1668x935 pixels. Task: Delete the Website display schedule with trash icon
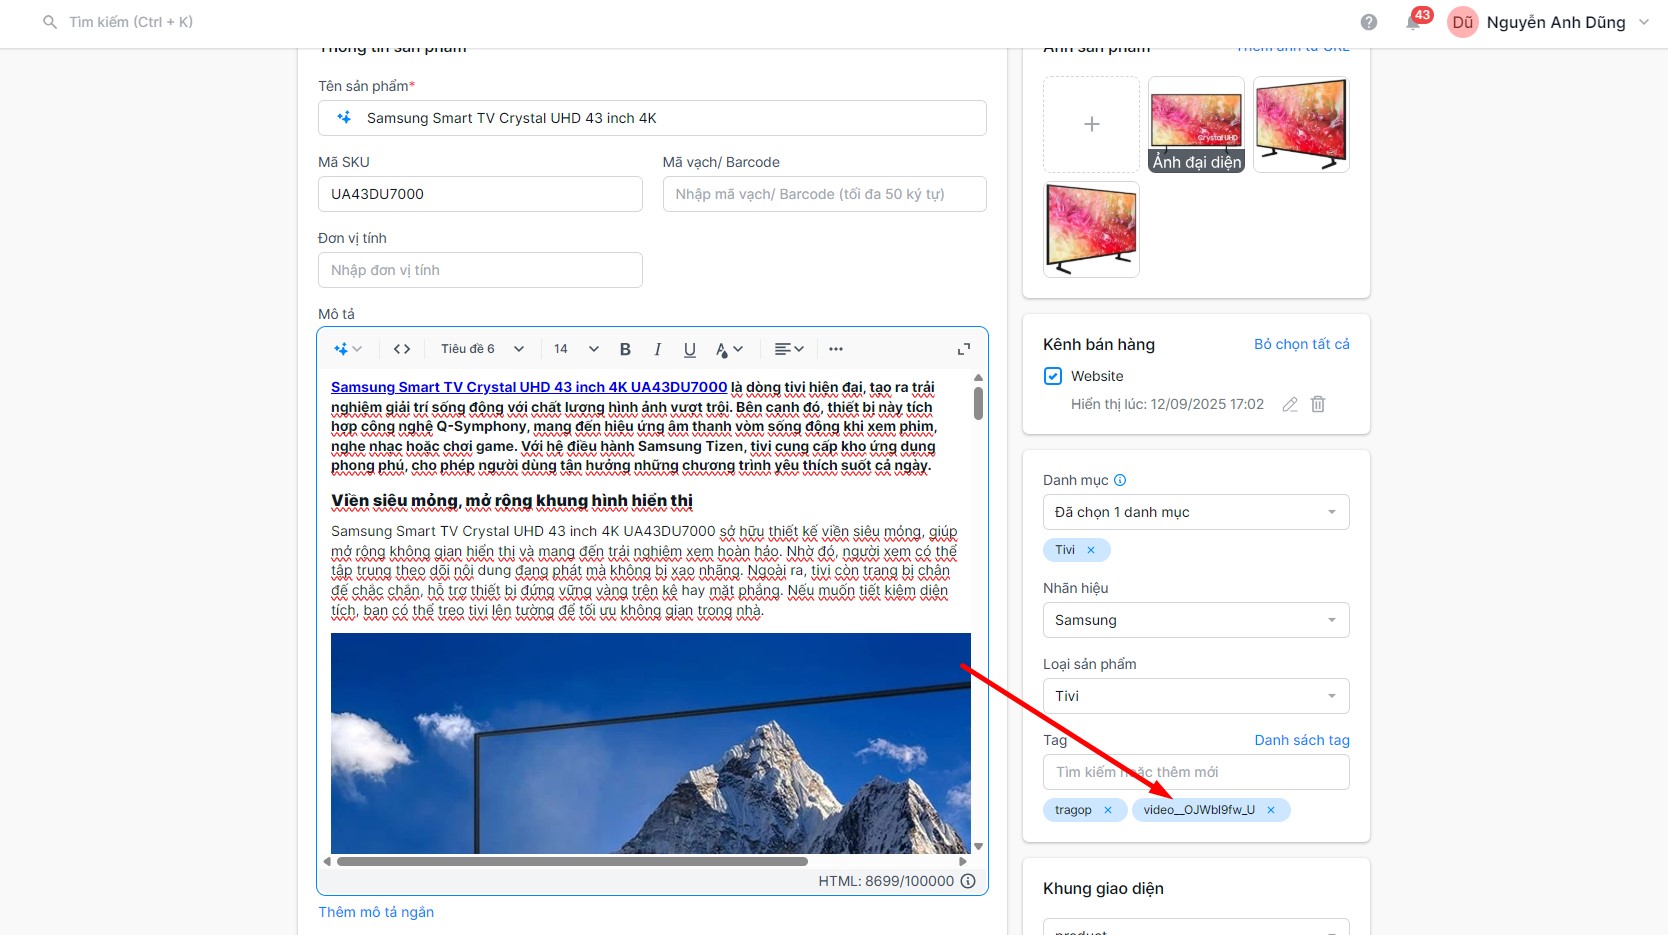1318,404
